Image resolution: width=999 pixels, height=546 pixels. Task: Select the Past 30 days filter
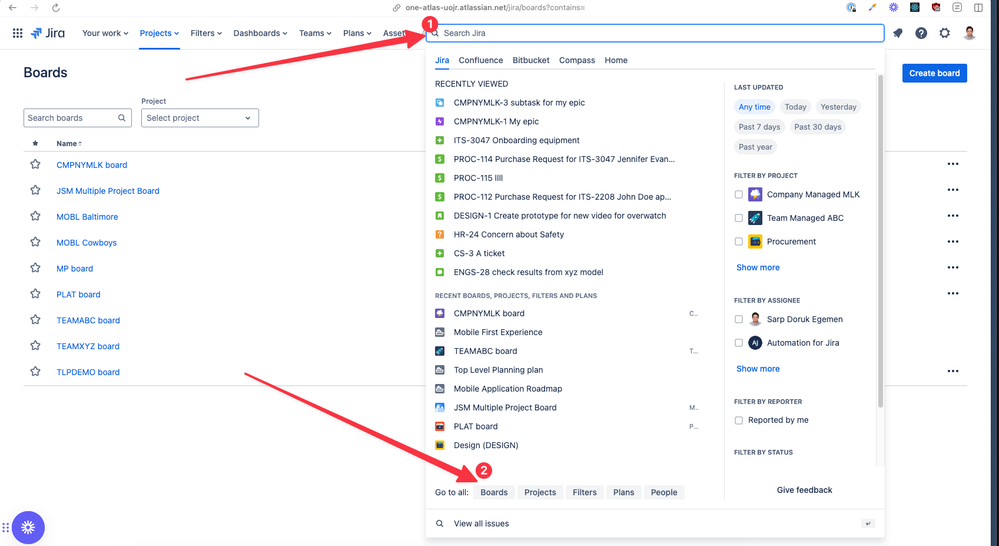(x=817, y=127)
